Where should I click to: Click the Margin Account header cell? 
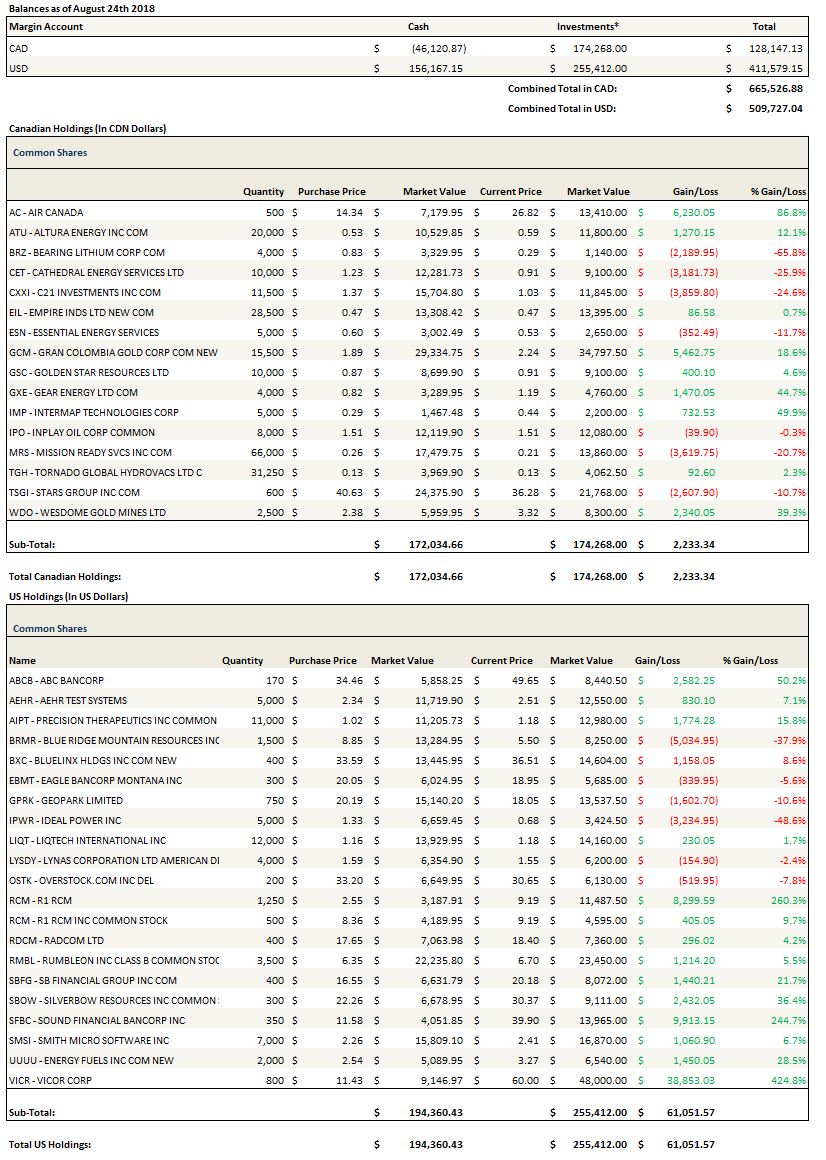coord(46,26)
